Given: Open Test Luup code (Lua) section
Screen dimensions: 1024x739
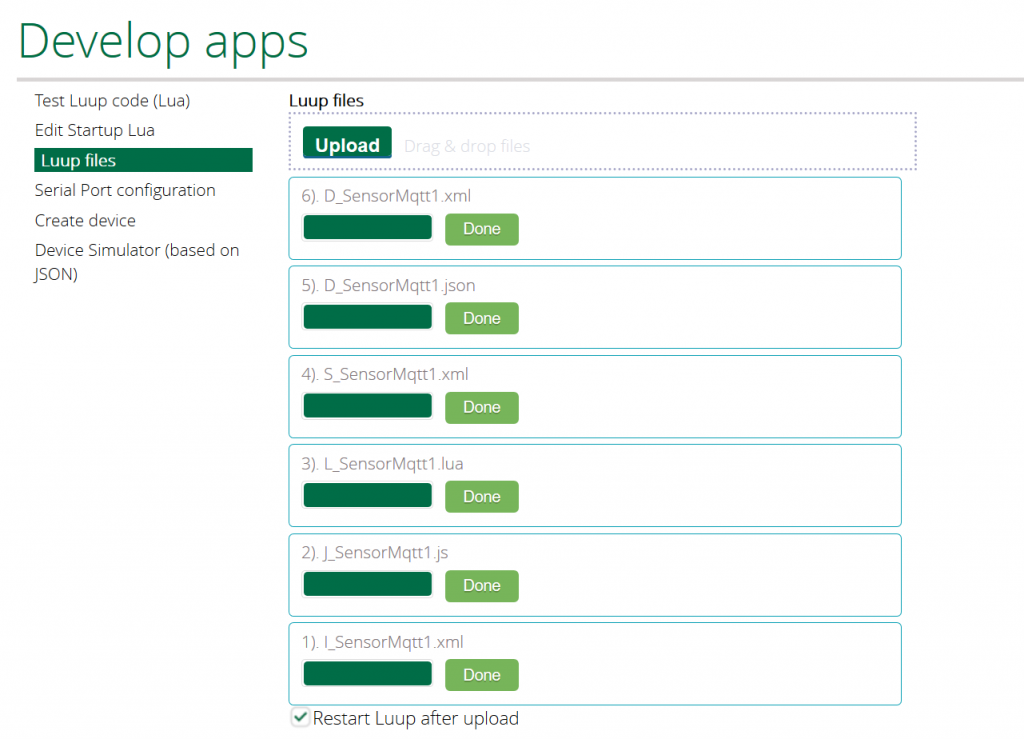Looking at the screenshot, I should pyautogui.click(x=112, y=101).
